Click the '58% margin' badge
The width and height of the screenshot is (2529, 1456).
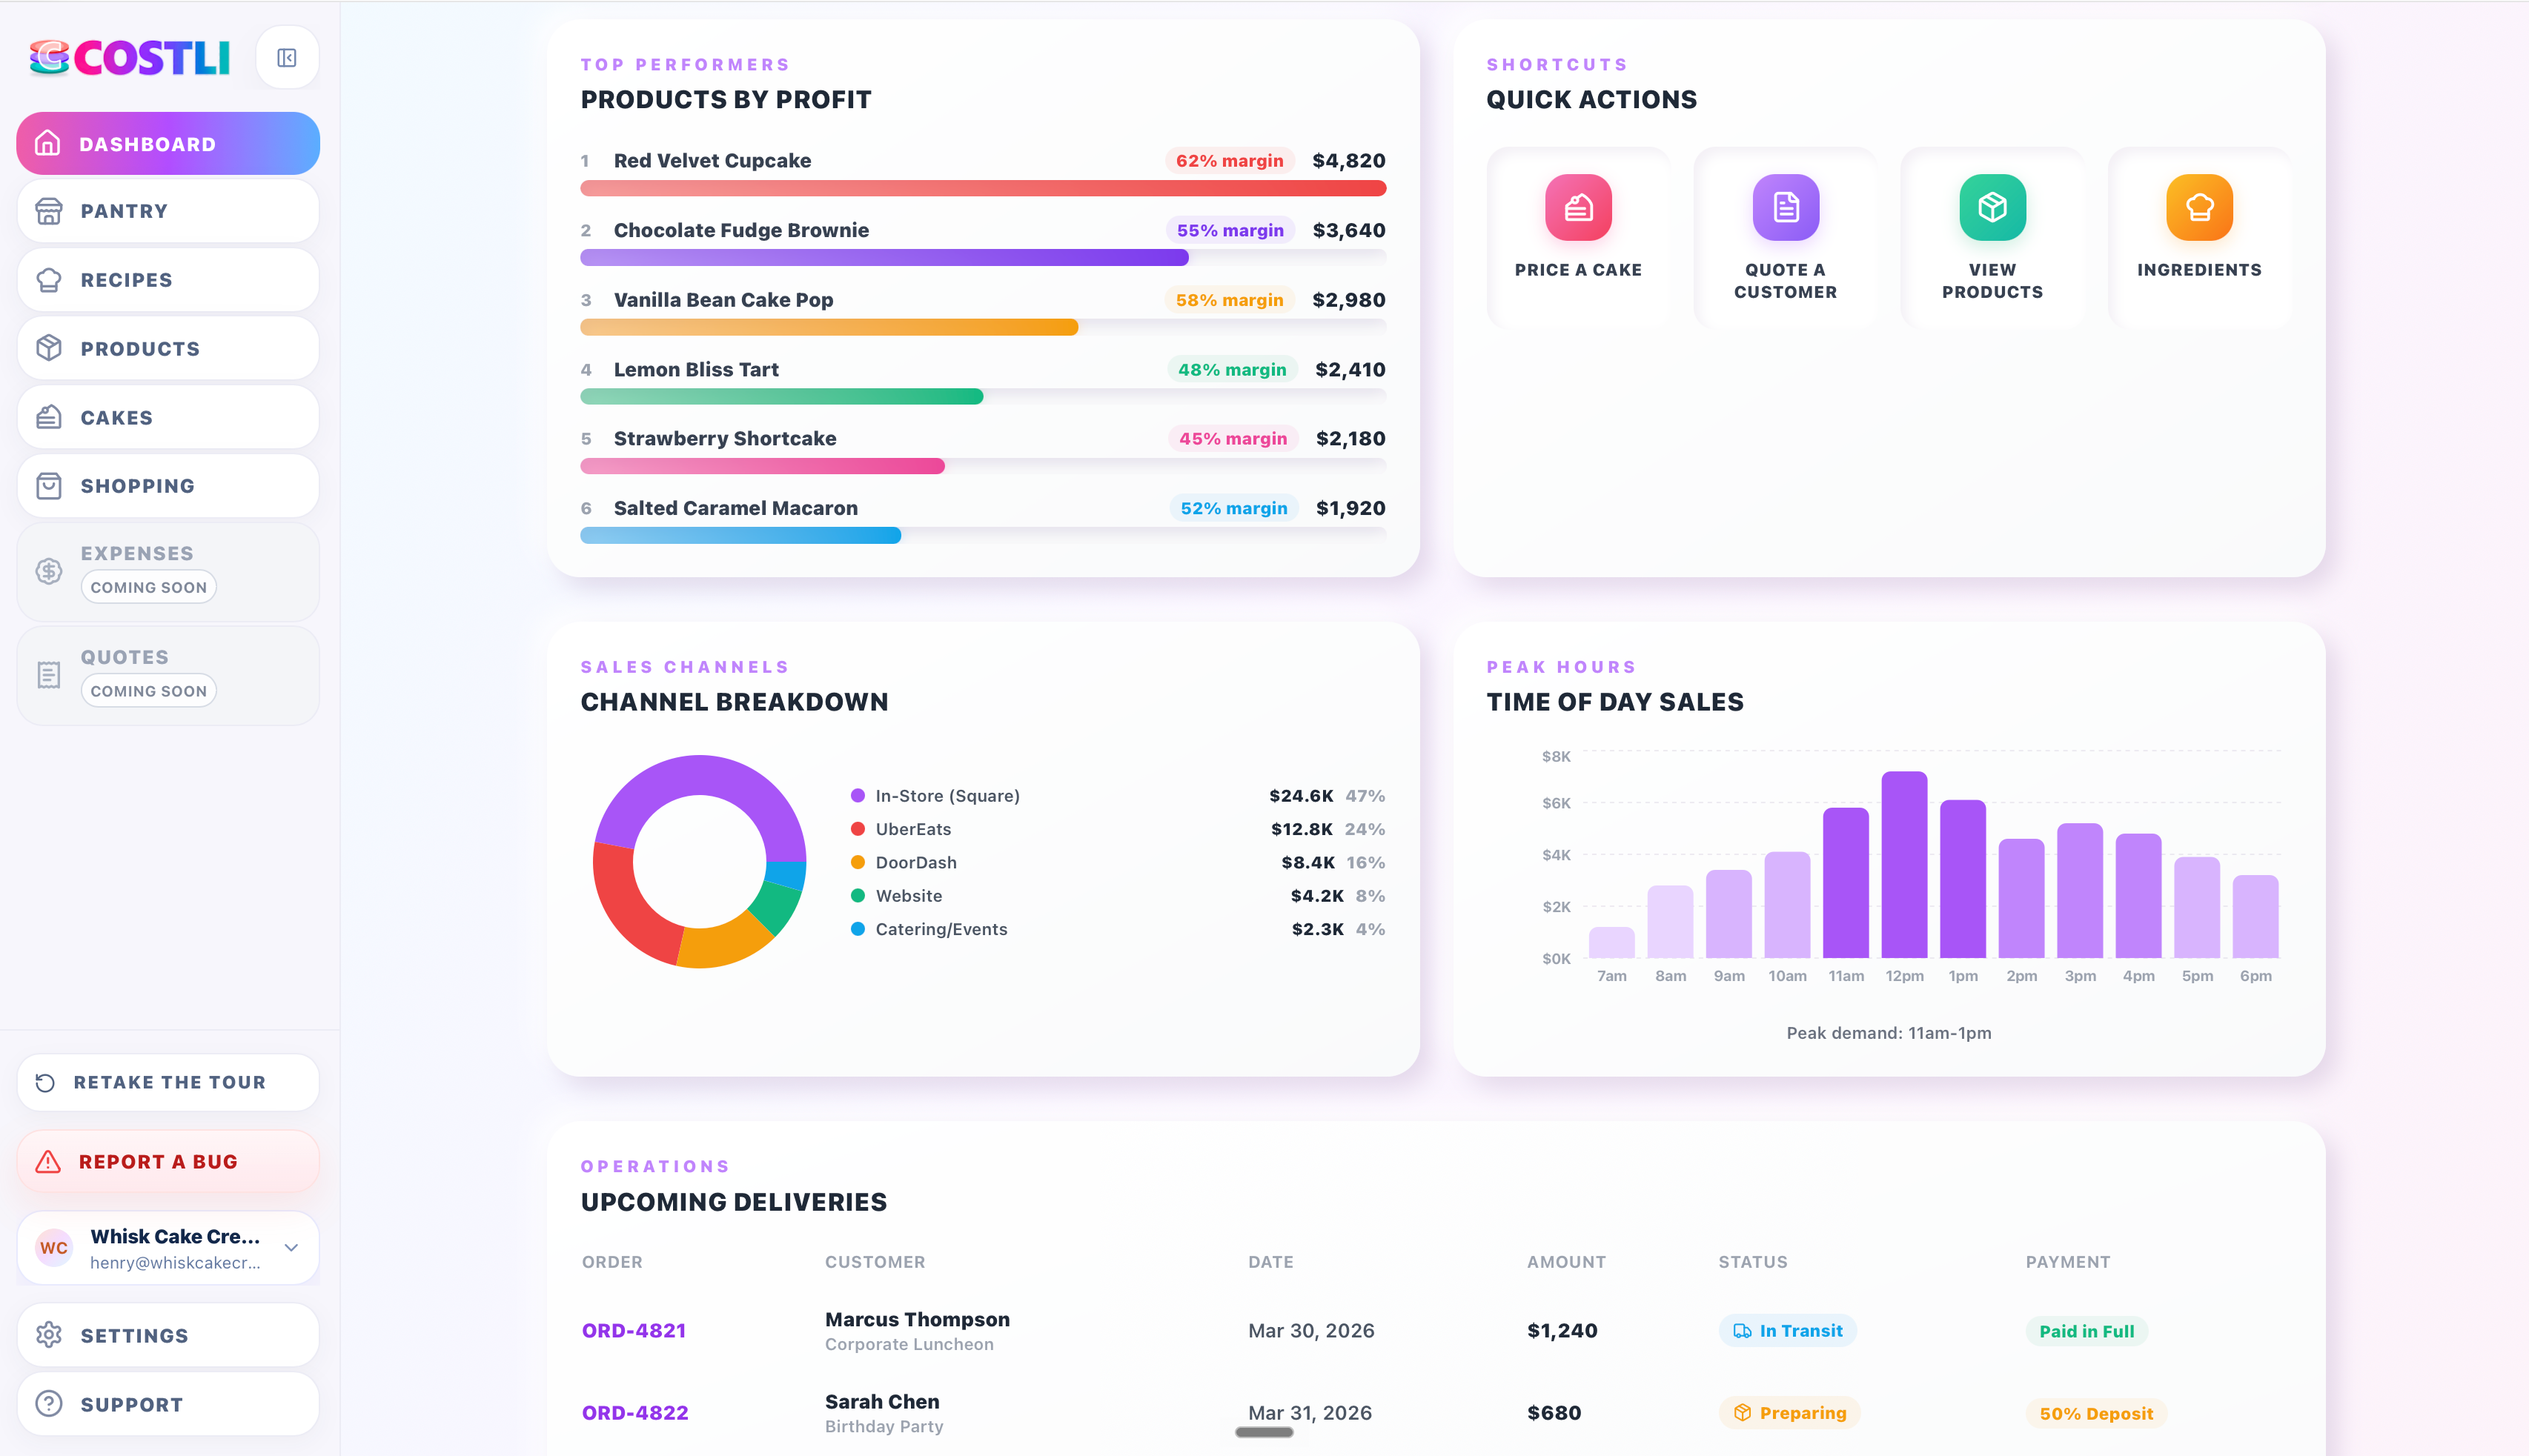pos(1229,300)
